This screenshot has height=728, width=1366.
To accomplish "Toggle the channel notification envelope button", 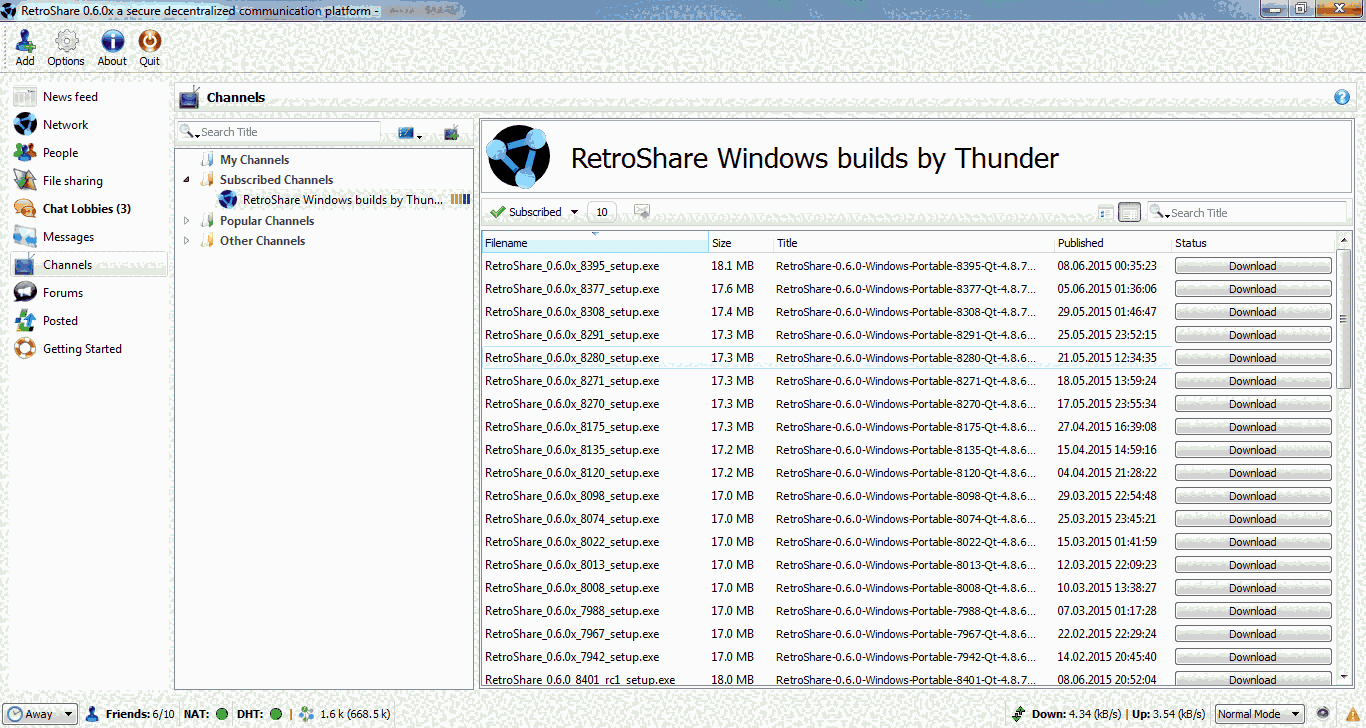I will point(642,211).
